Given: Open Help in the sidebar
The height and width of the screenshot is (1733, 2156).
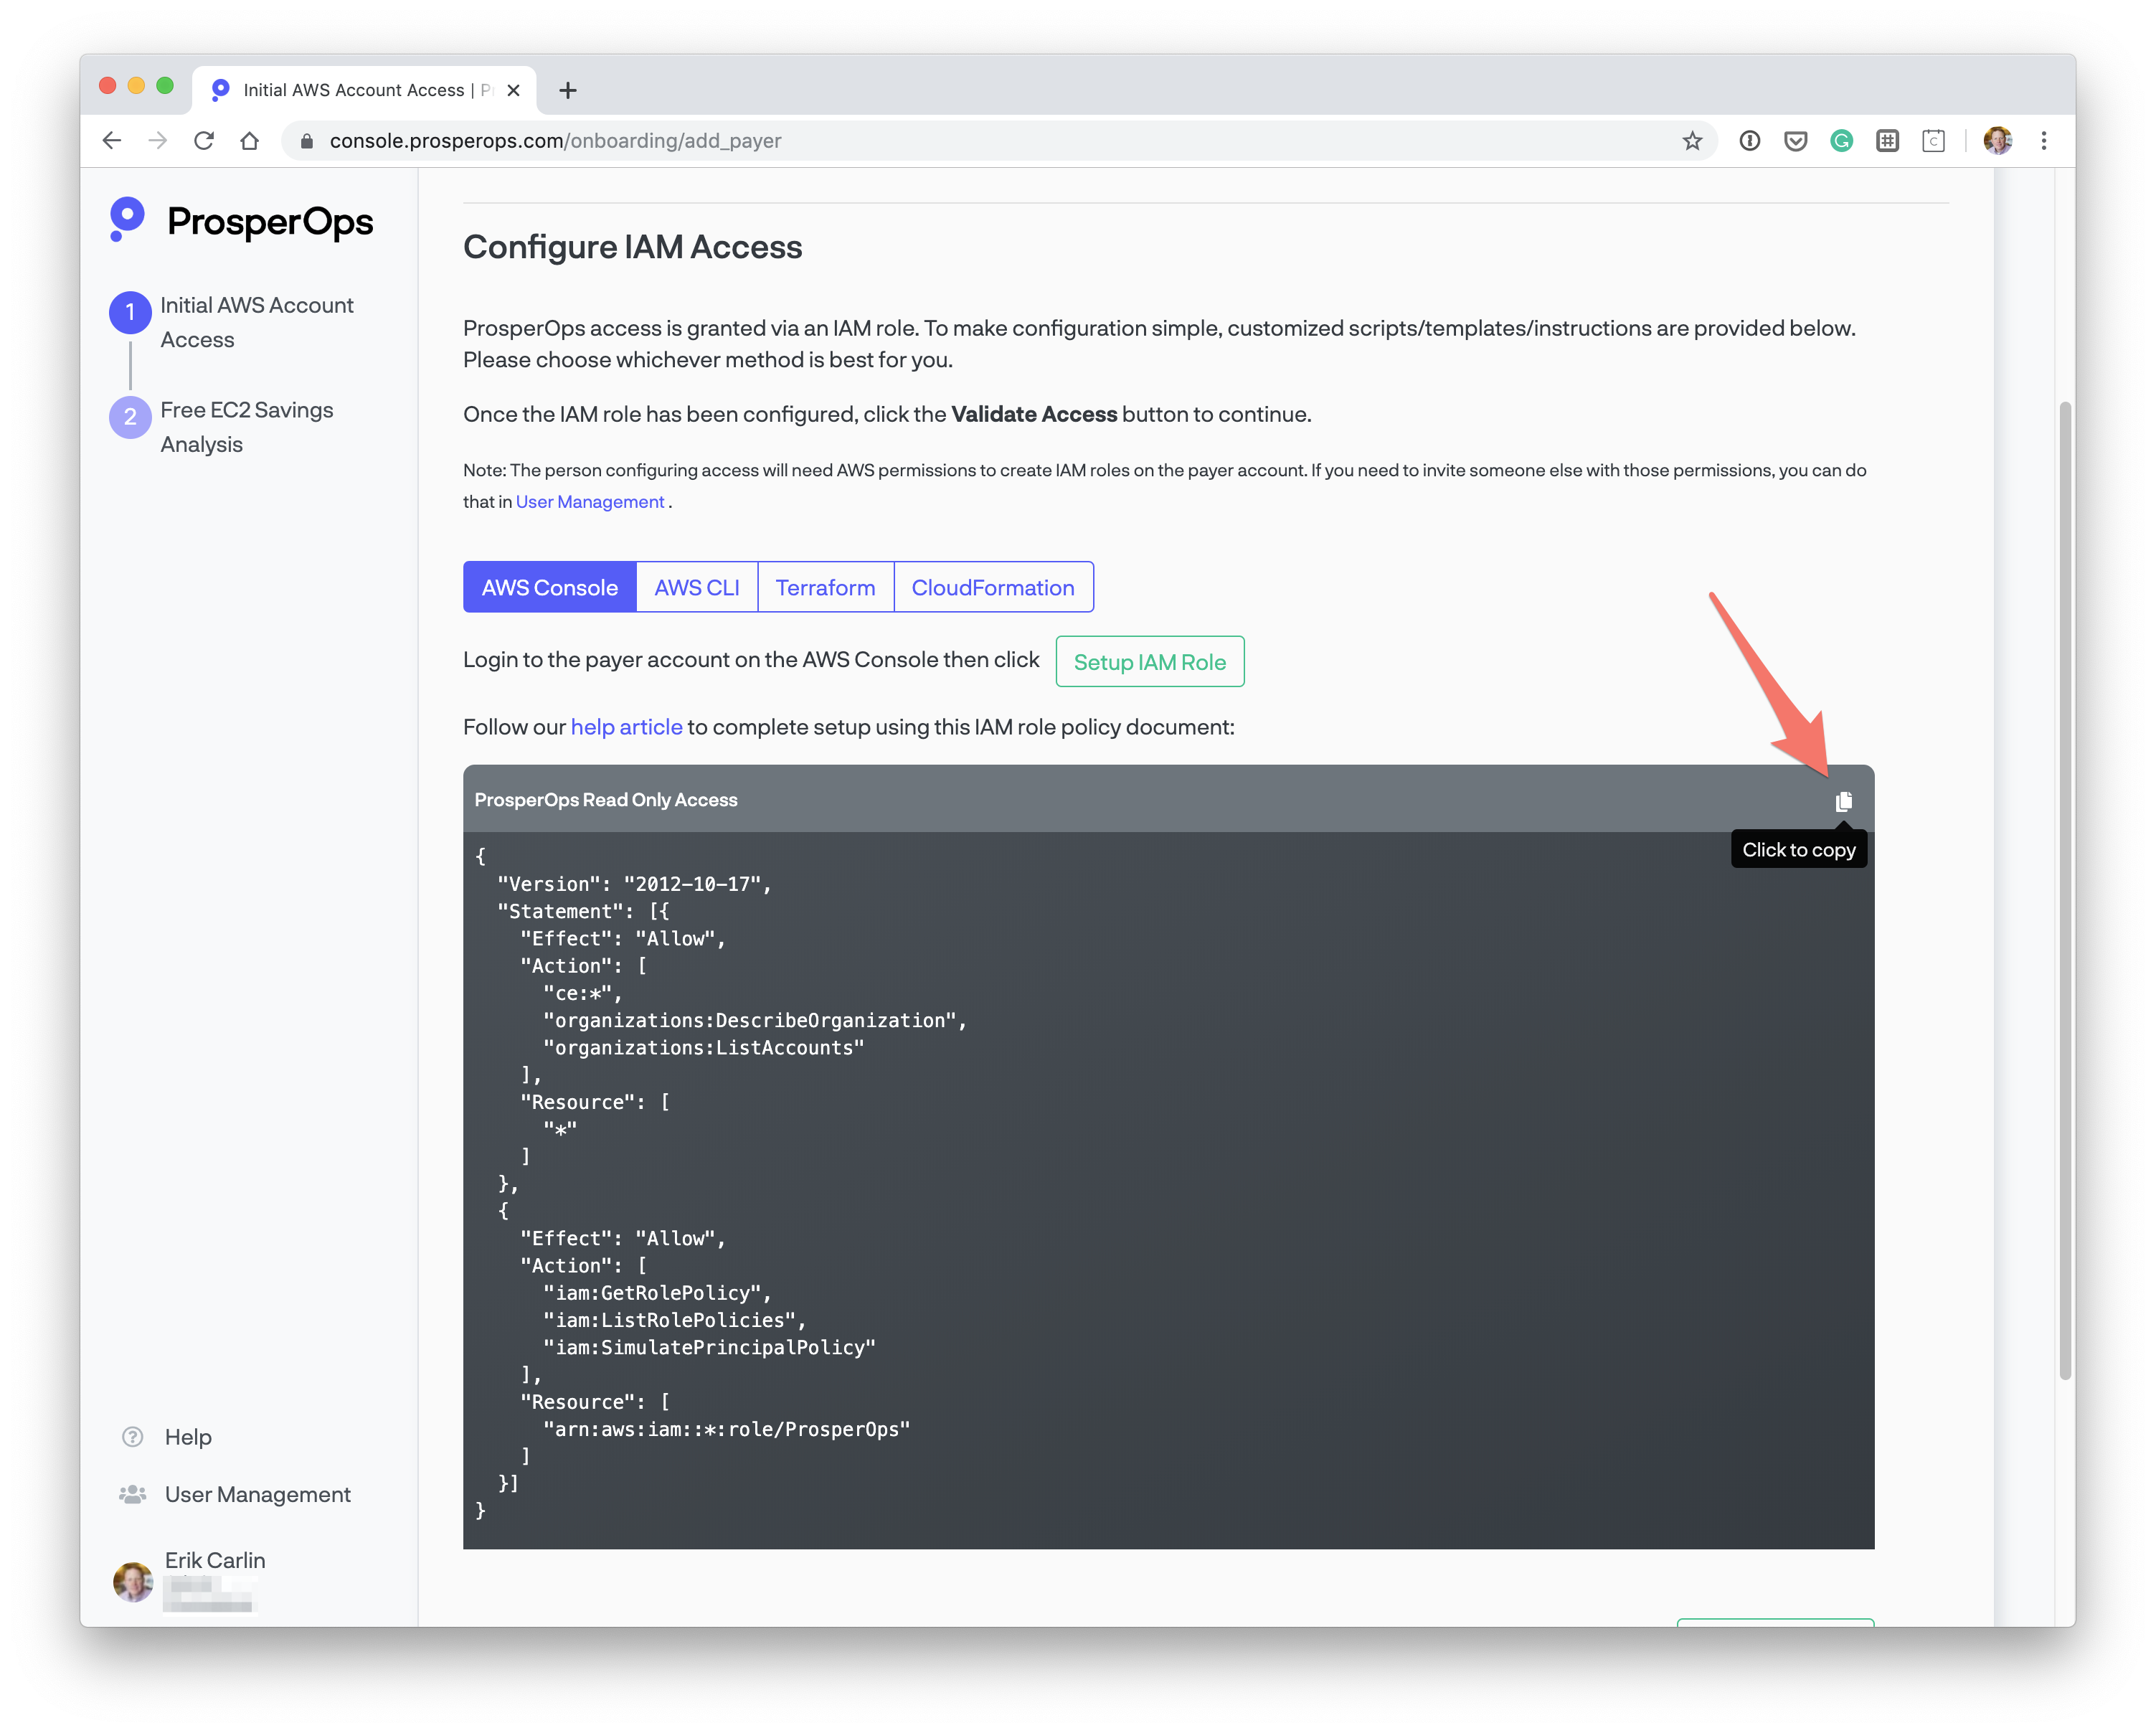Looking at the screenshot, I should coord(188,1437).
